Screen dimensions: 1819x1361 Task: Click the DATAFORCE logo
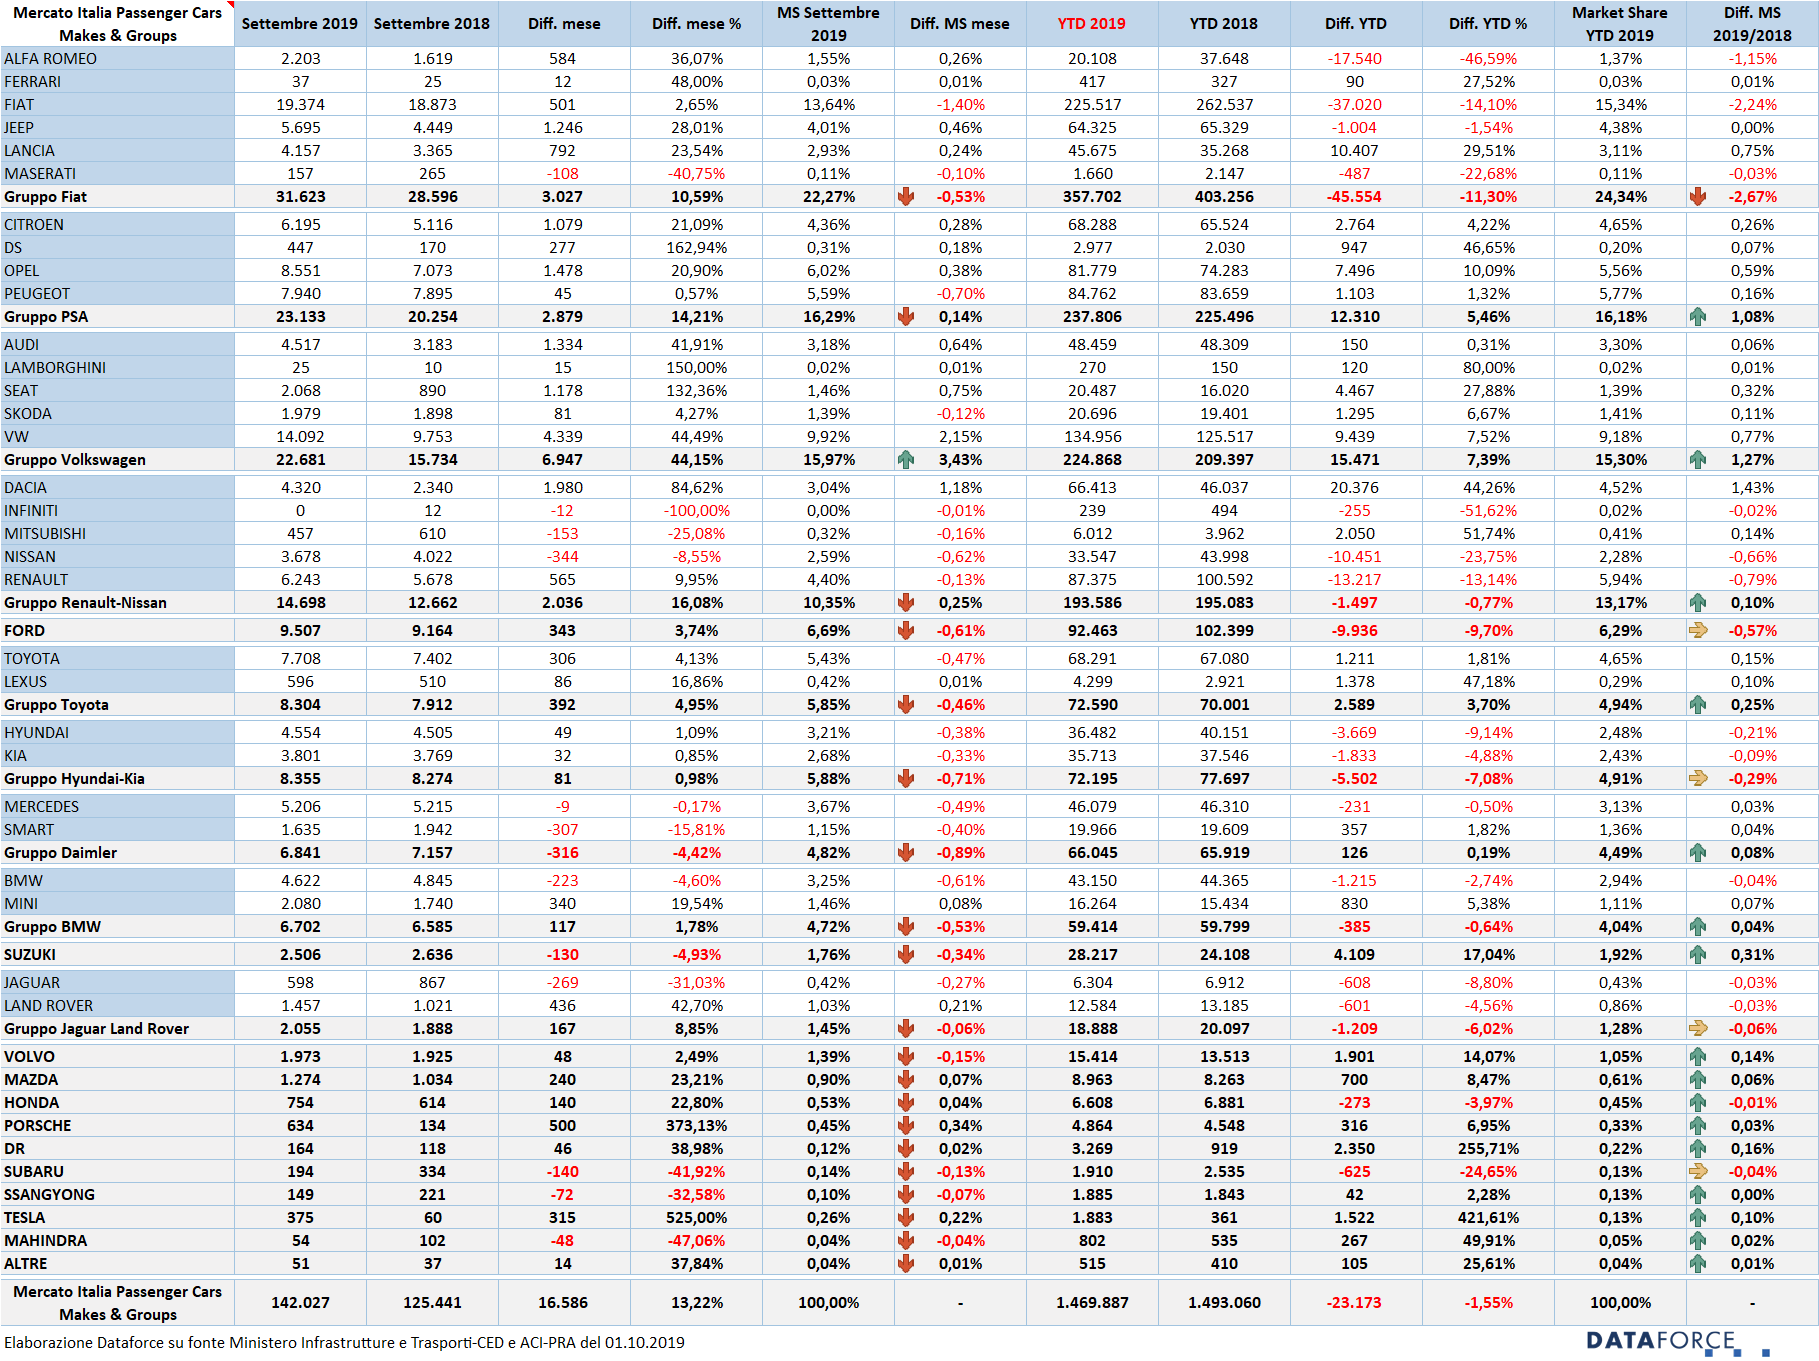coord(1676,1342)
